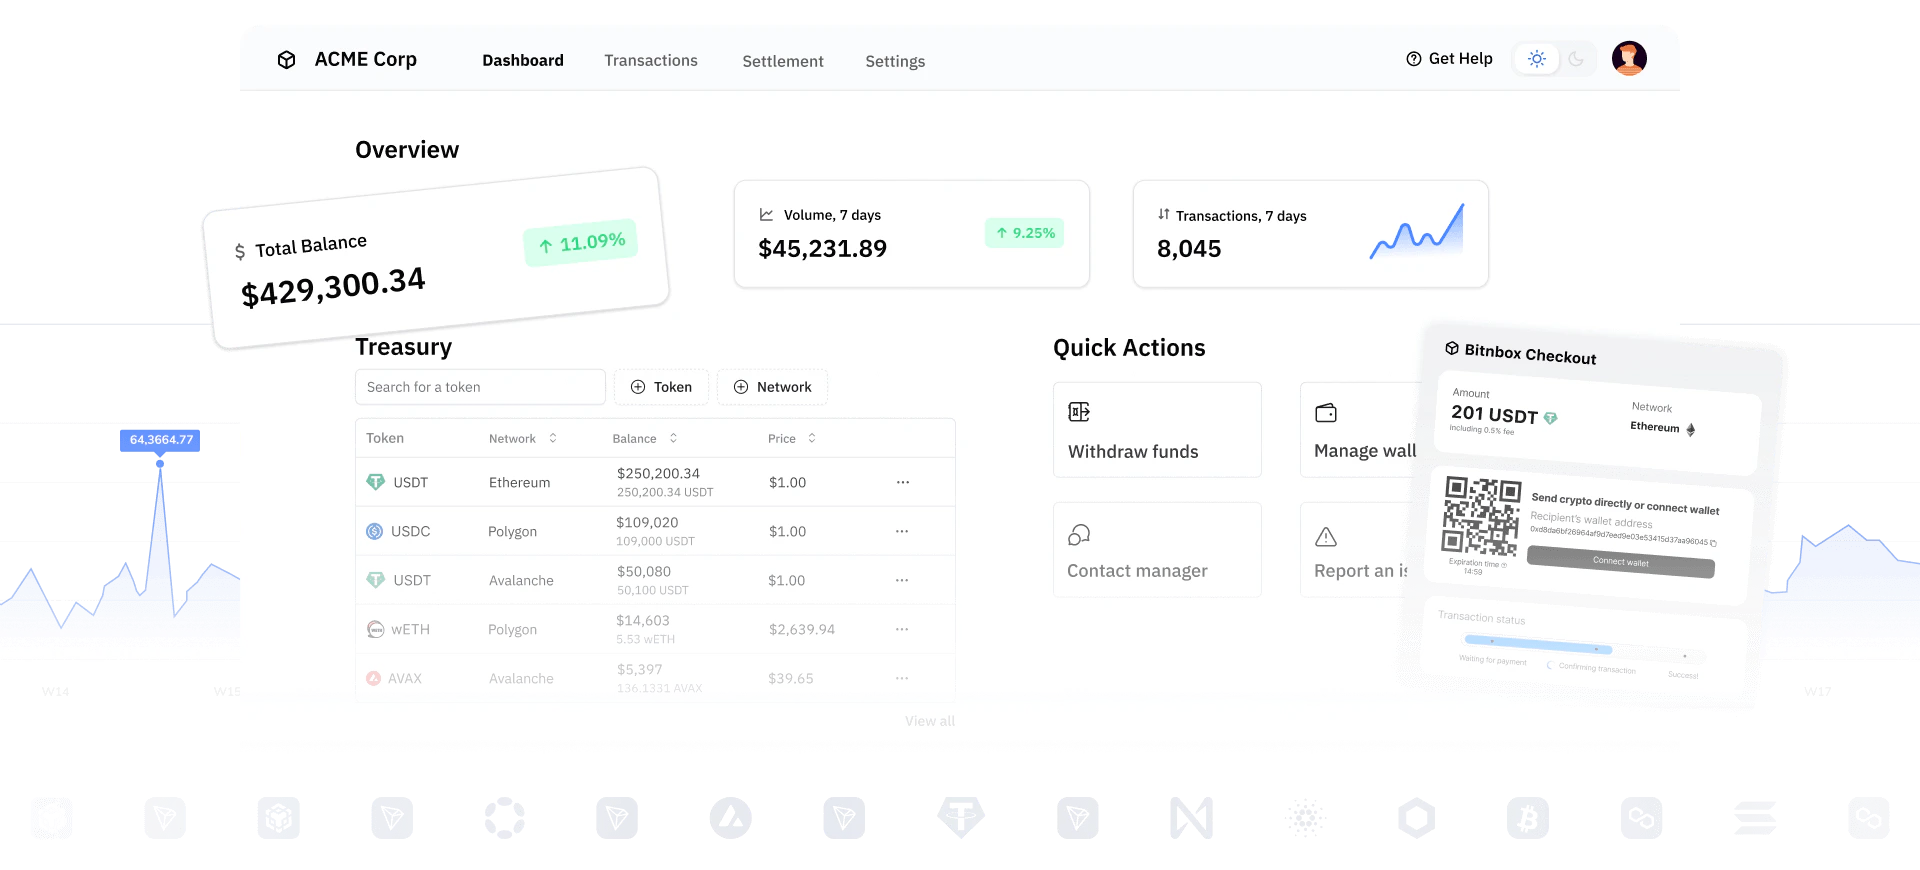Add a Network filter
Screen dimensions: 1920x870
tap(772, 387)
